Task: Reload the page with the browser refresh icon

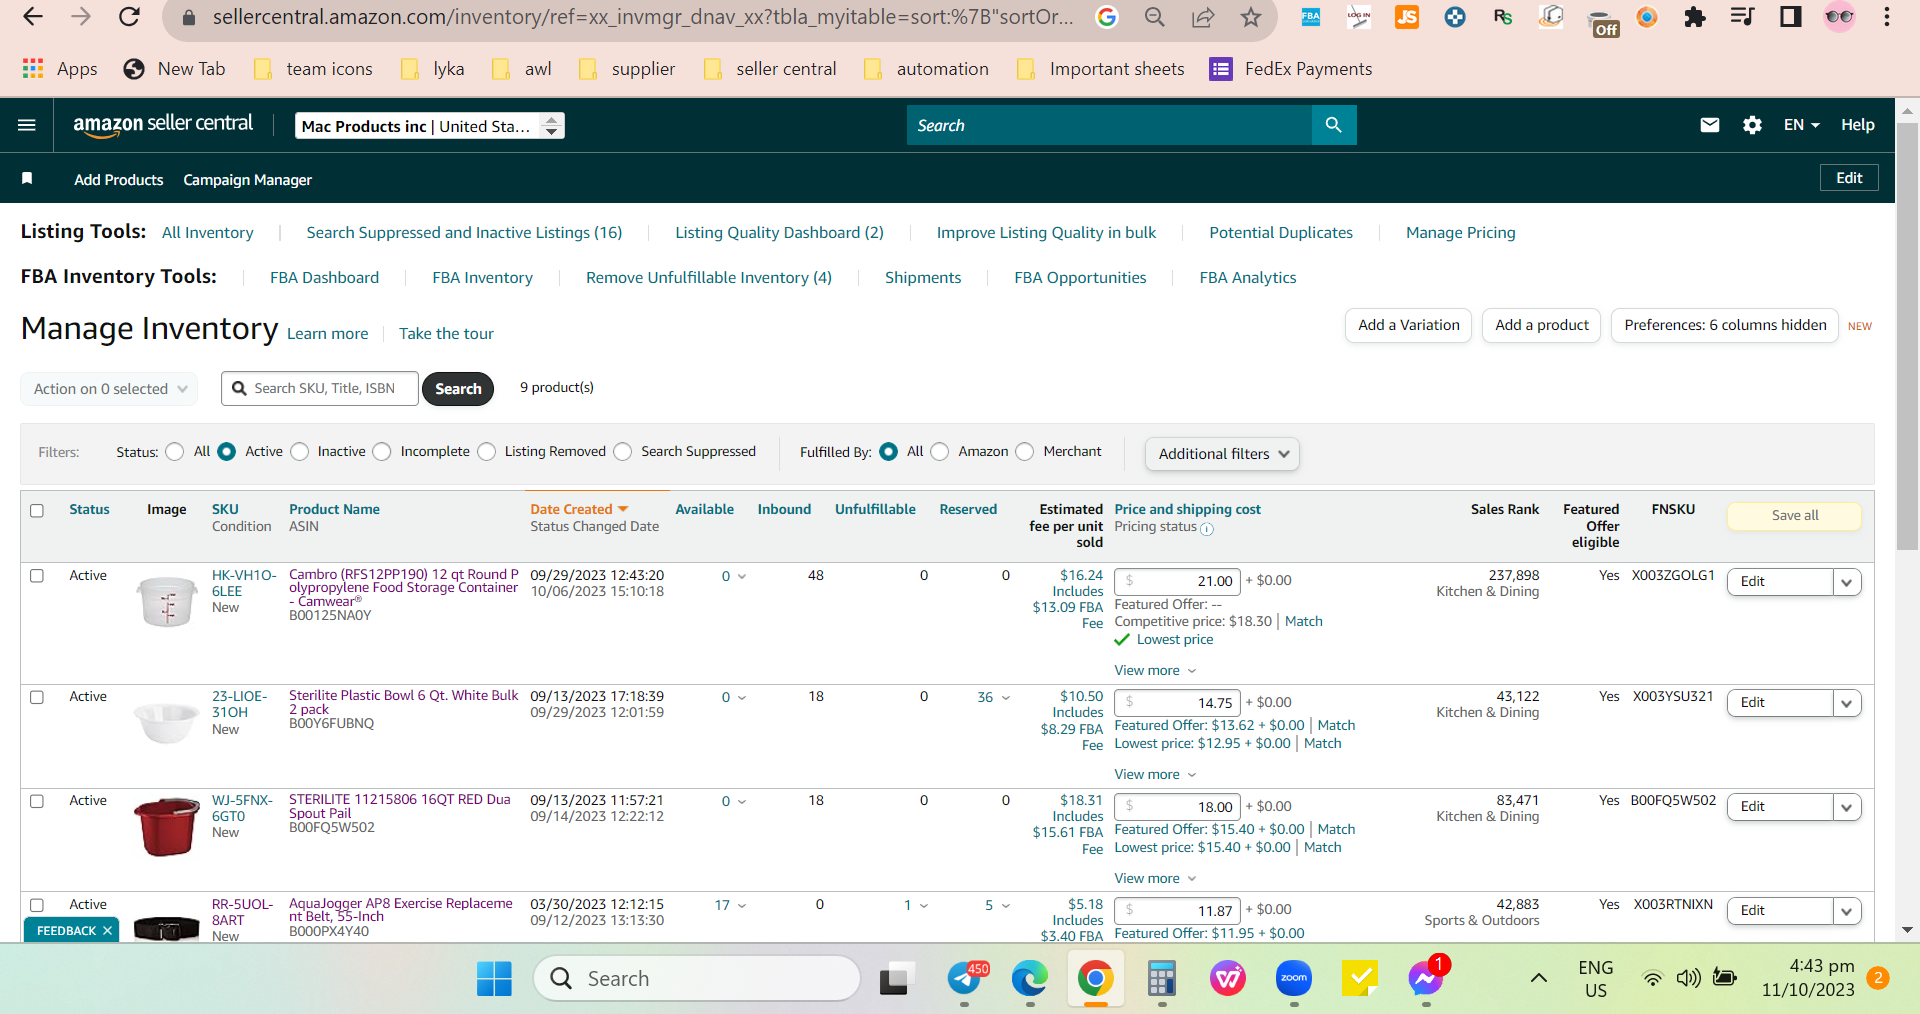Action: 129,17
